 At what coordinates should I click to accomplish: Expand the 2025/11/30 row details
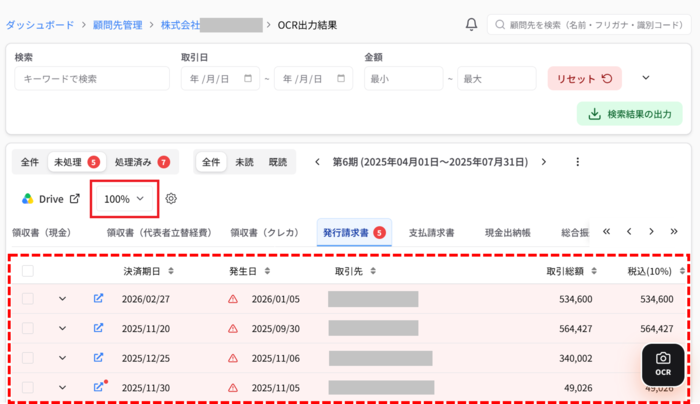62,387
